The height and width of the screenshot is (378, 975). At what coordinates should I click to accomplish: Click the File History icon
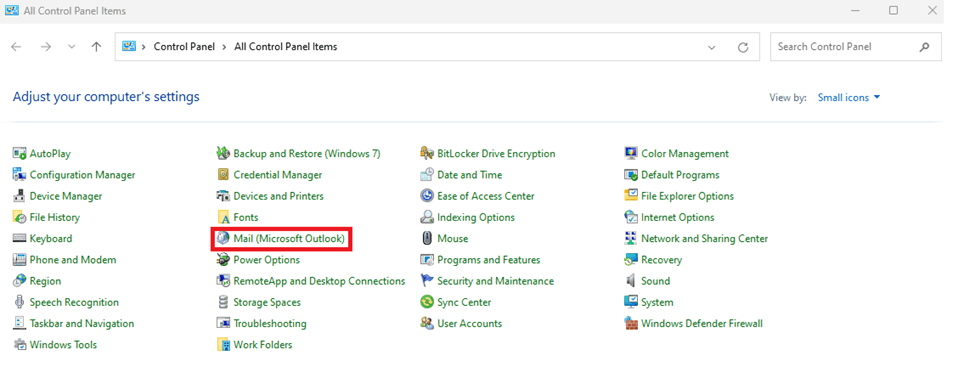tap(19, 217)
